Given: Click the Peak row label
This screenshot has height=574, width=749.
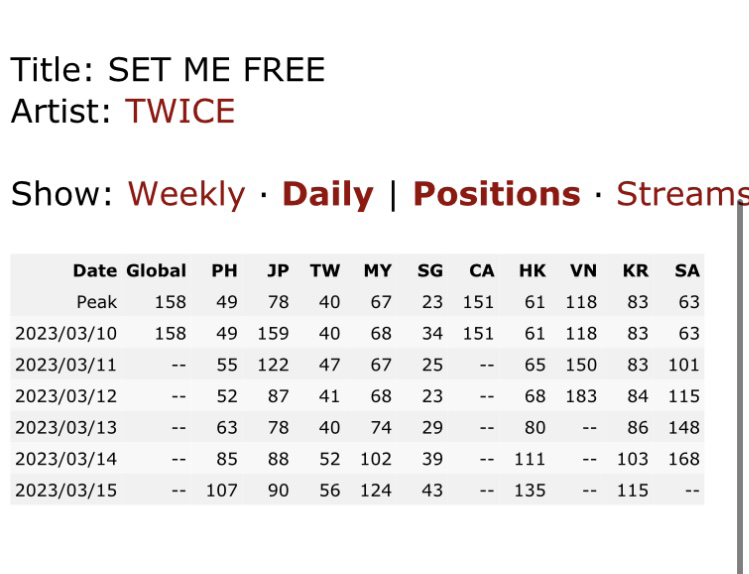Looking at the screenshot, I should pyautogui.click(x=96, y=302).
